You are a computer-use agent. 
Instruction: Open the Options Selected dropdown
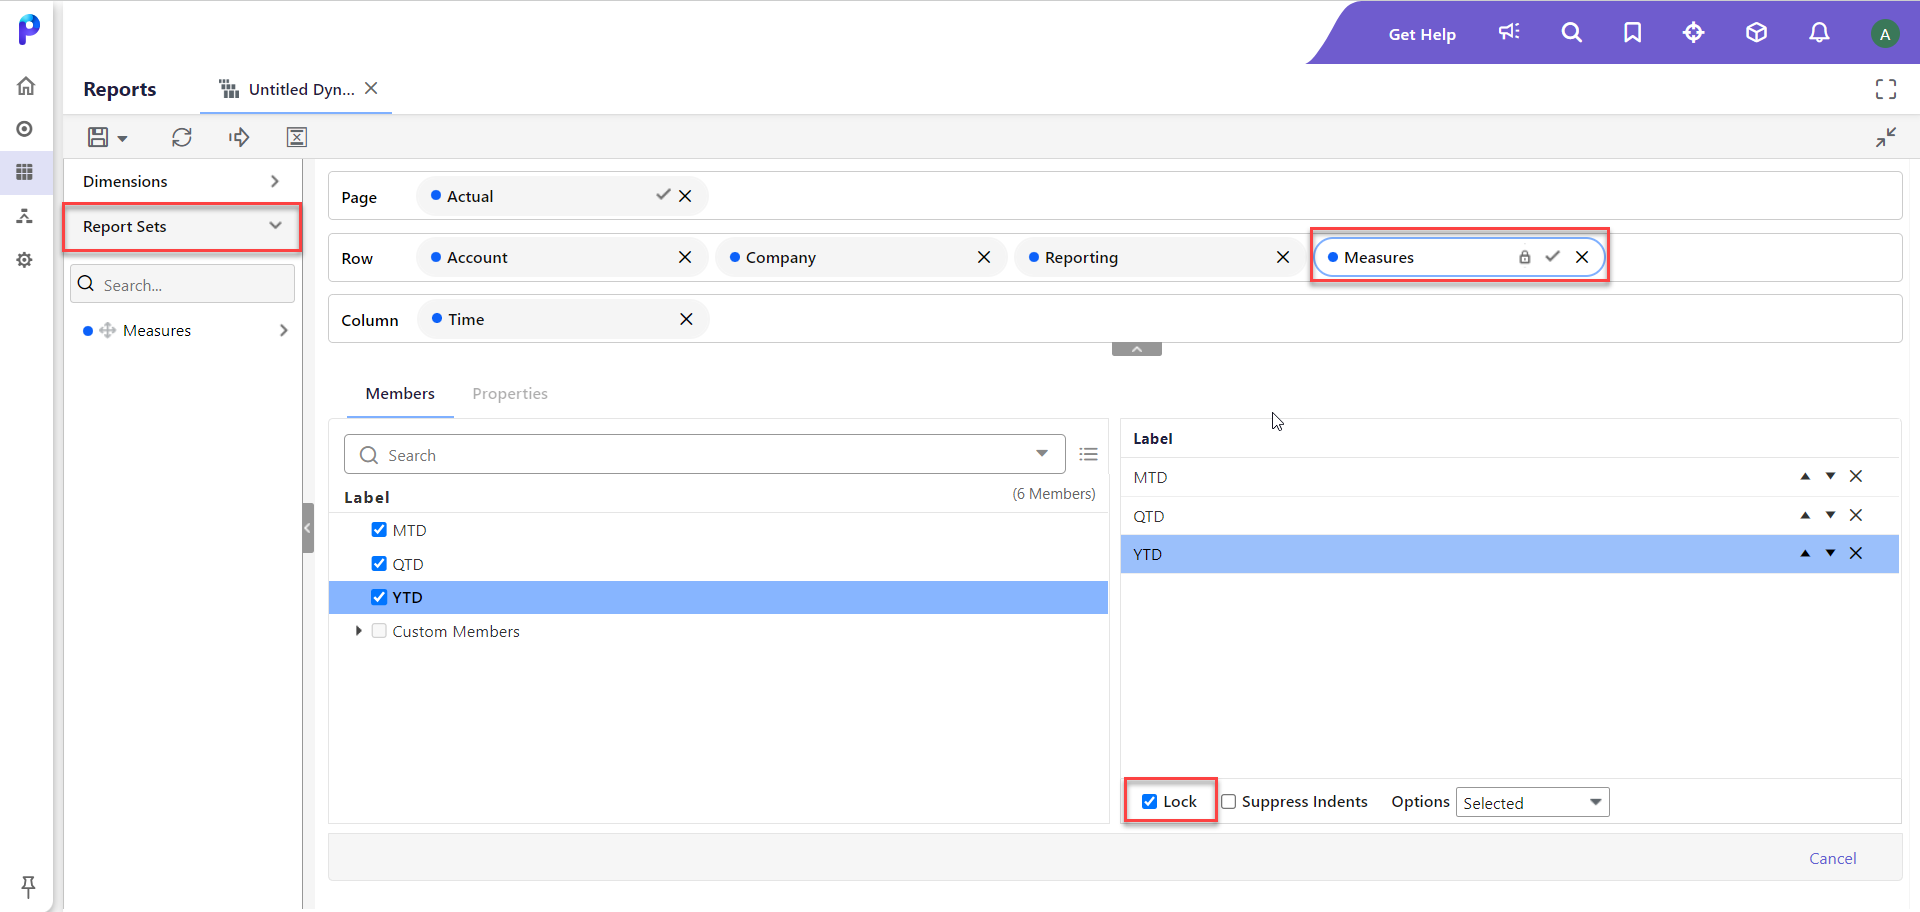click(x=1532, y=802)
